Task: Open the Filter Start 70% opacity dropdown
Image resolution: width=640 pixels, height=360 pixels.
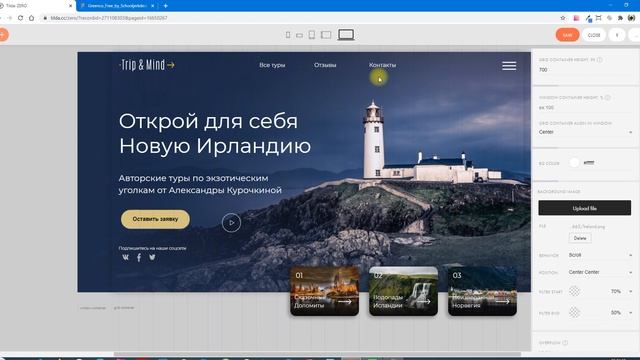Action: (621, 291)
